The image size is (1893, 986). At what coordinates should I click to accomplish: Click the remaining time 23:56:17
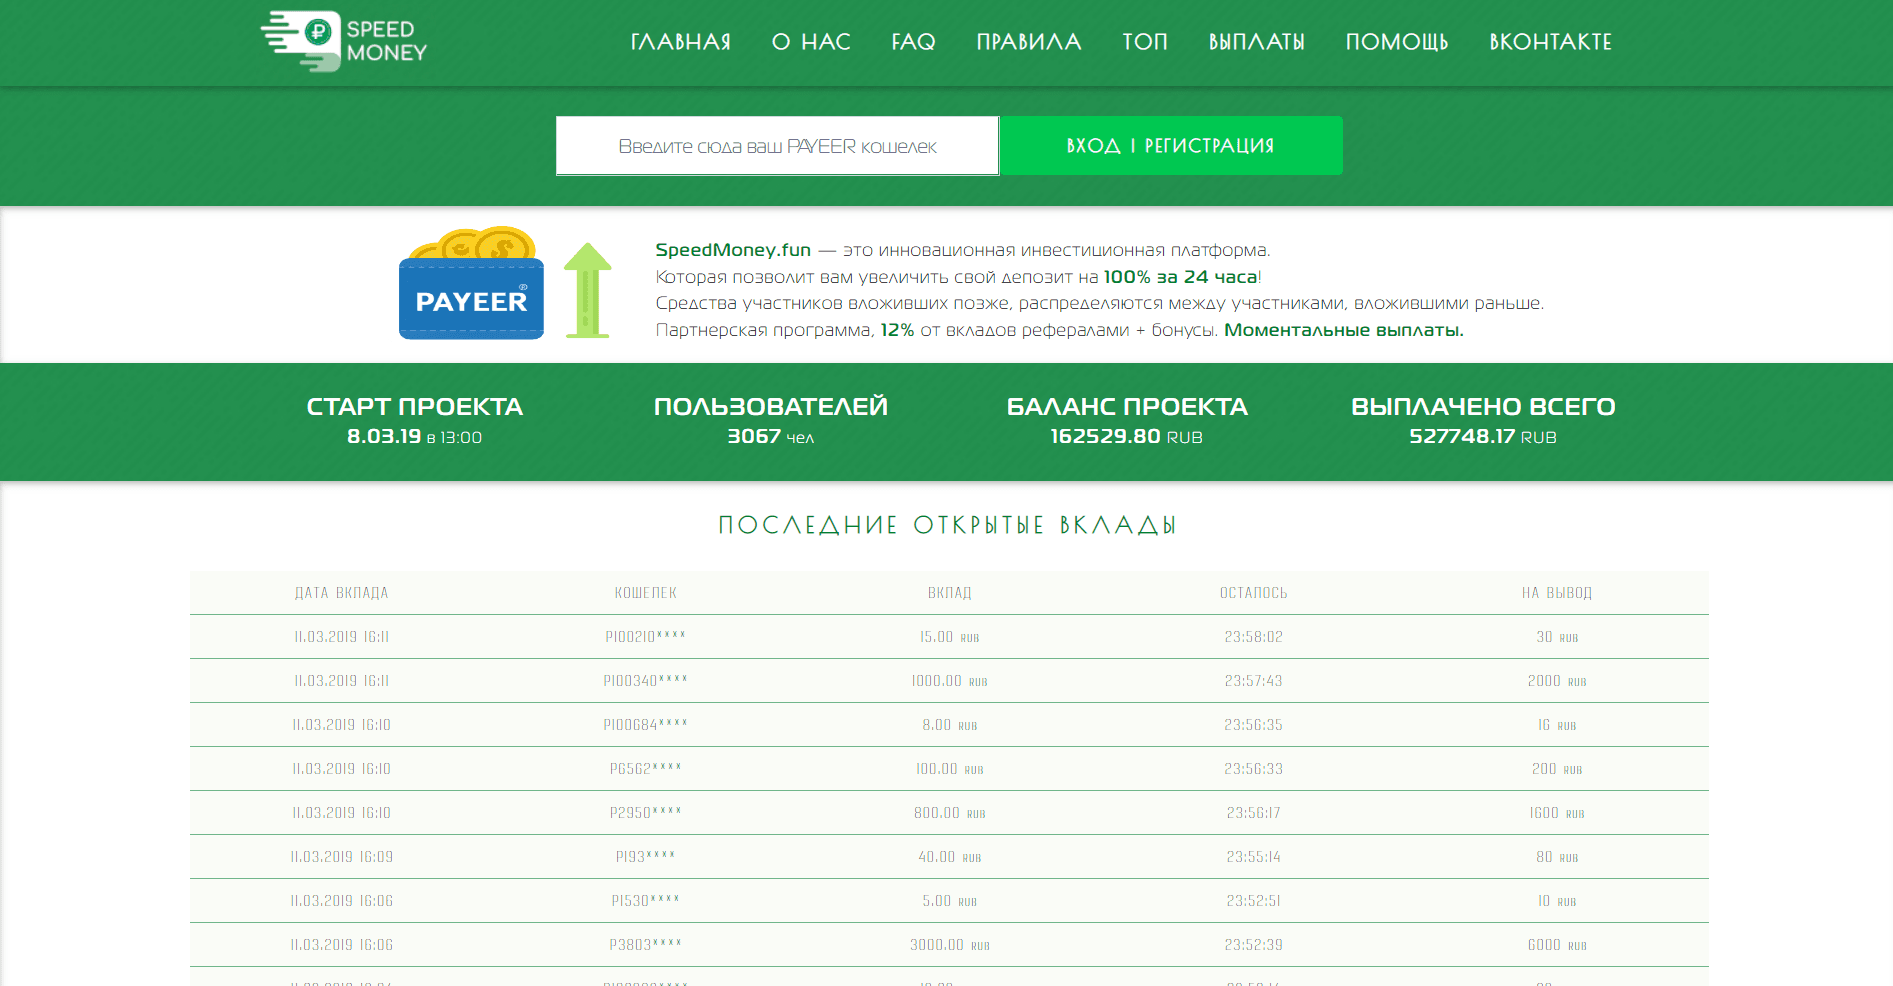tap(1254, 813)
